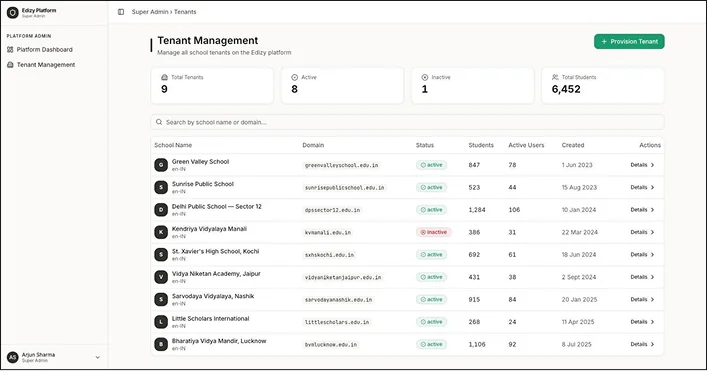This screenshot has width=707, height=371.
Task: Open Details for Delhi Public School
Action: click(642, 210)
